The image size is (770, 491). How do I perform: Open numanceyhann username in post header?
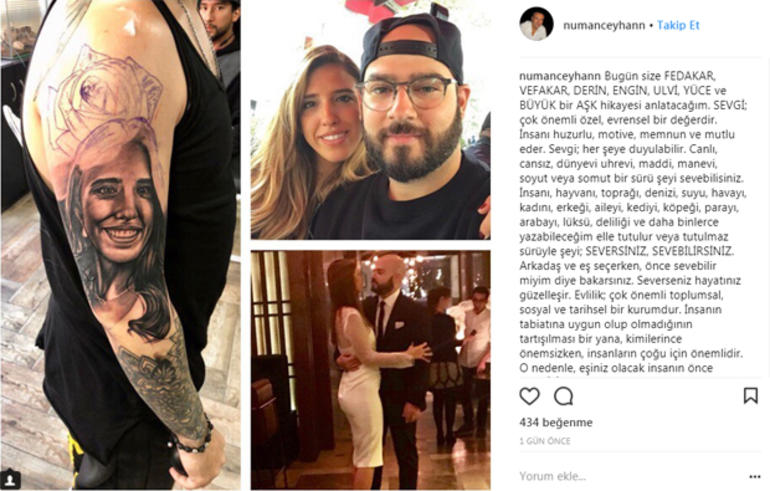tap(604, 26)
